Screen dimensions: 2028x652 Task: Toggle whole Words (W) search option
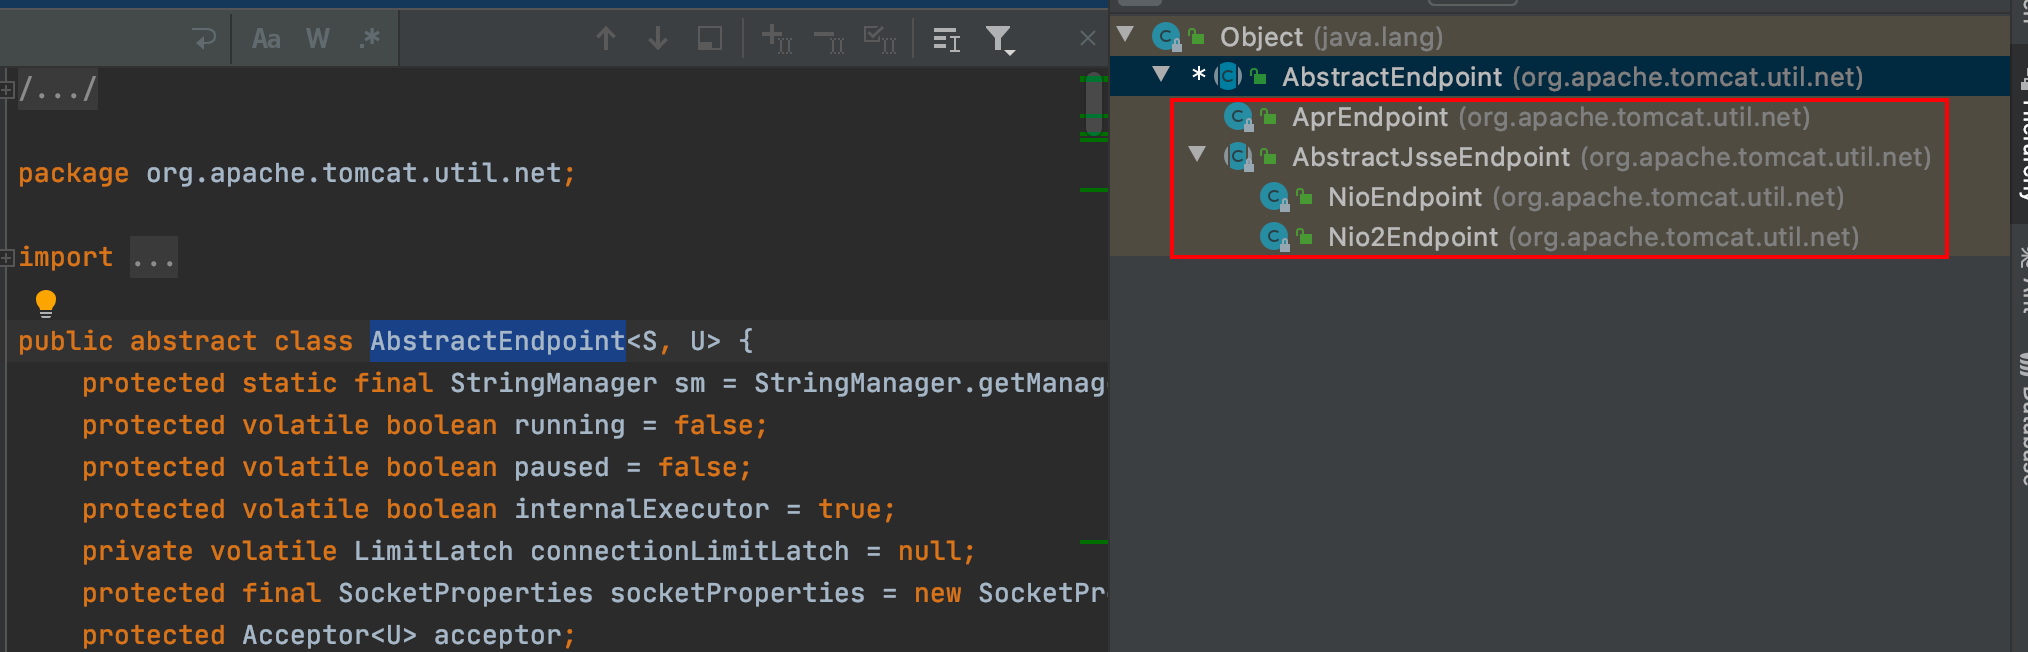click(x=318, y=39)
